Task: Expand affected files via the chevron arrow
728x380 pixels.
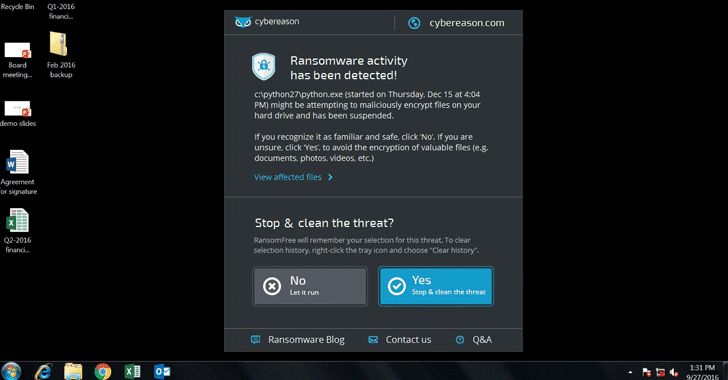Action: pos(330,177)
